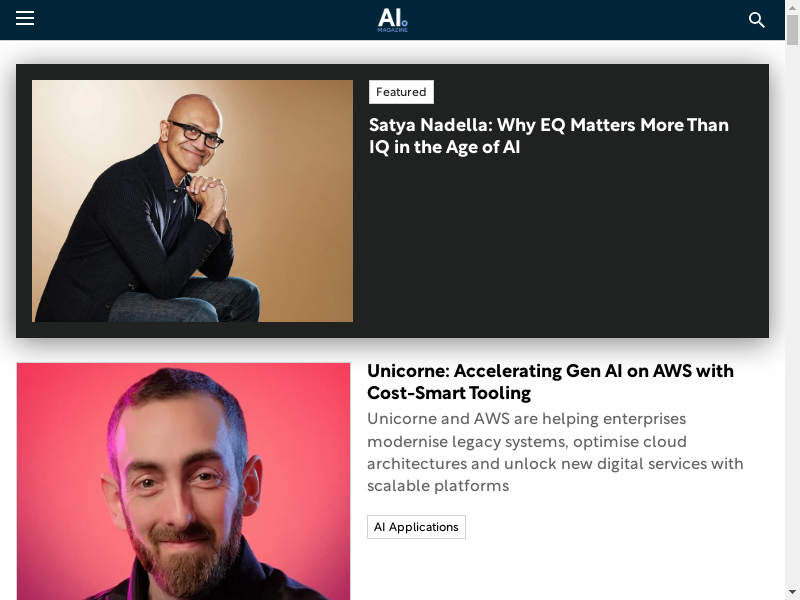
Task: Click the MAGAZINE wordmark beneath the AI logo
Action: 392,30
